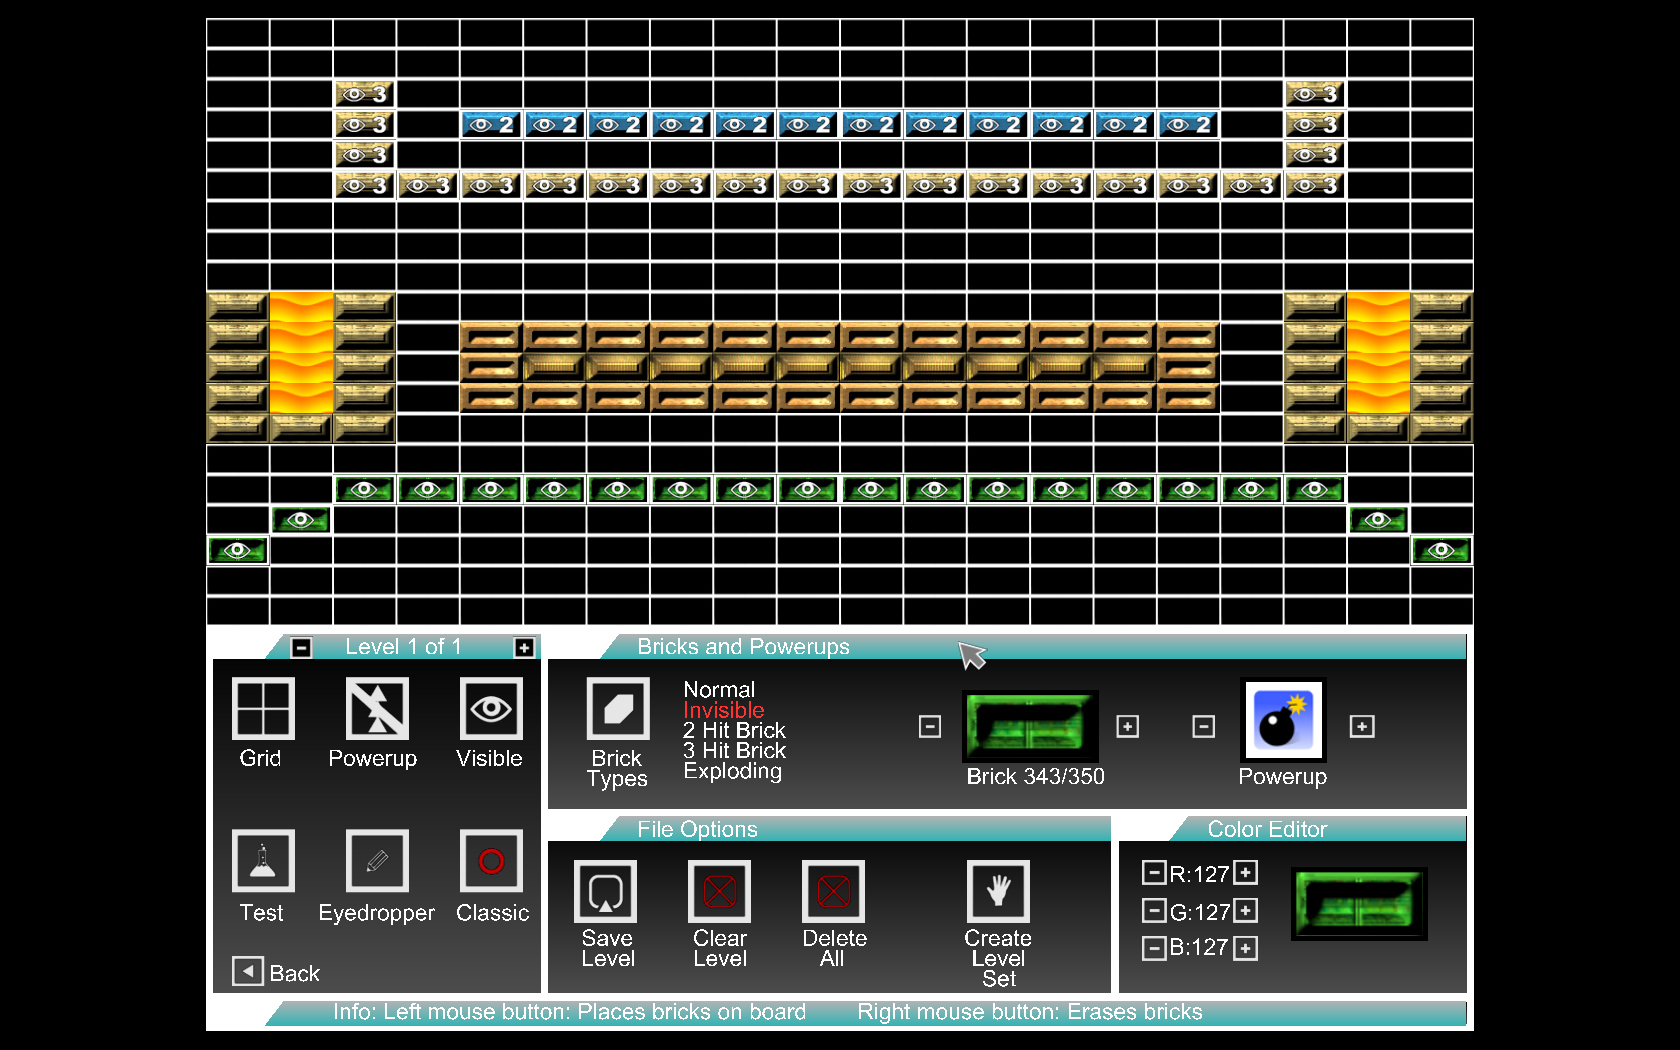The width and height of the screenshot is (1680, 1050).
Task: Open the Brick Types icon
Action: click(x=618, y=709)
